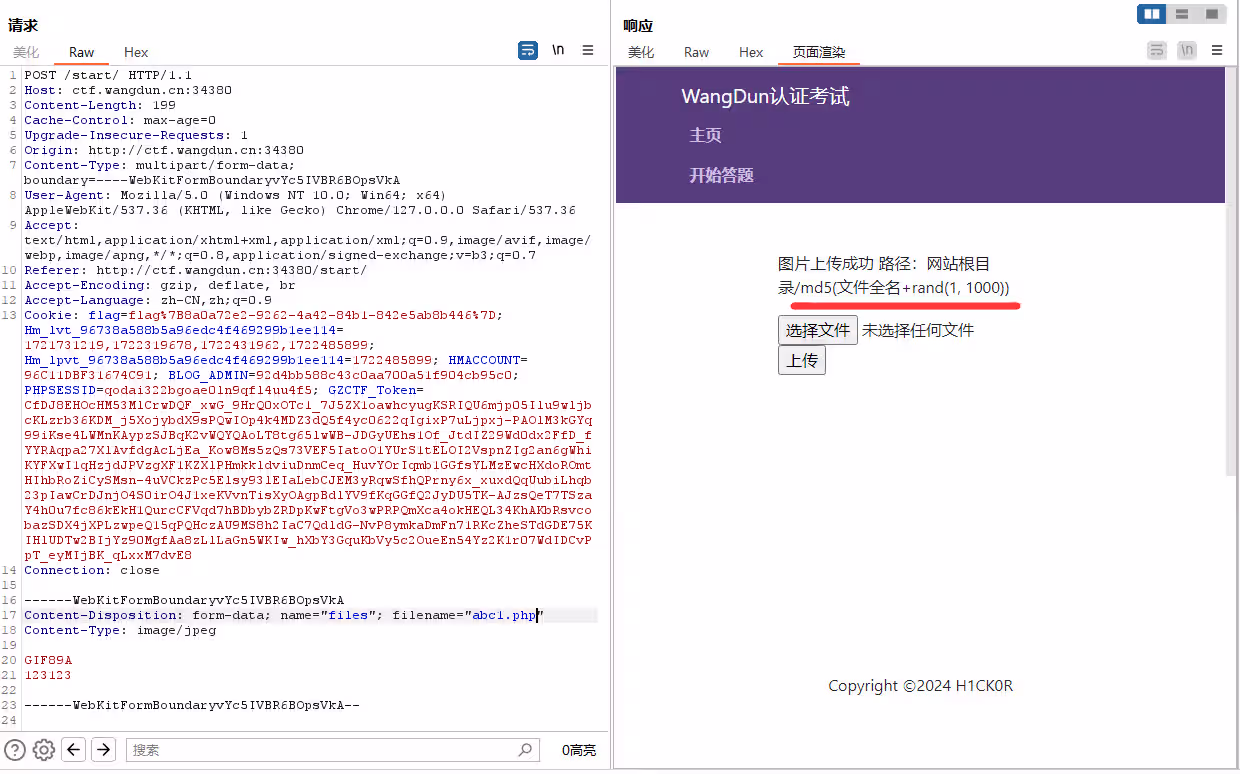This screenshot has width=1240, height=774.
Task: Select the request 美化 tab
Action: (26, 52)
